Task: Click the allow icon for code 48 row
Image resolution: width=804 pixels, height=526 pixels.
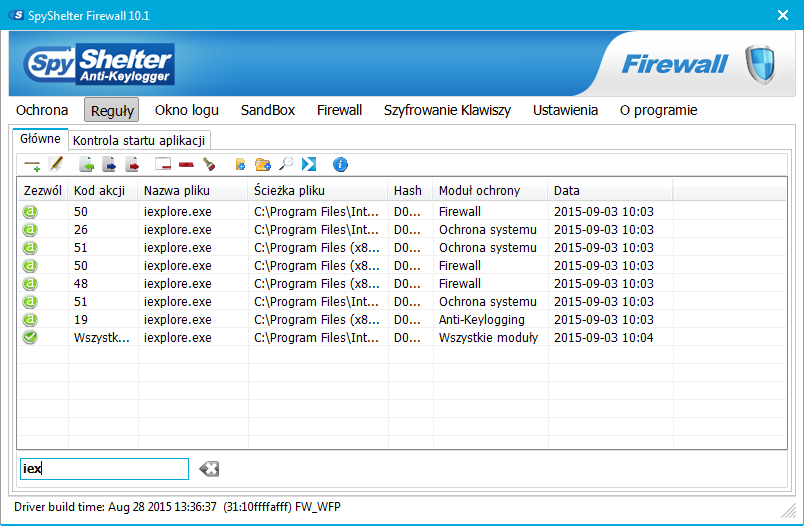Action: (30, 283)
